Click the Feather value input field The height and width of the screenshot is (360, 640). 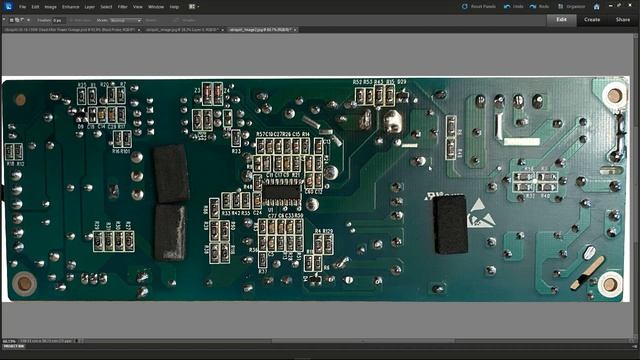(58, 20)
